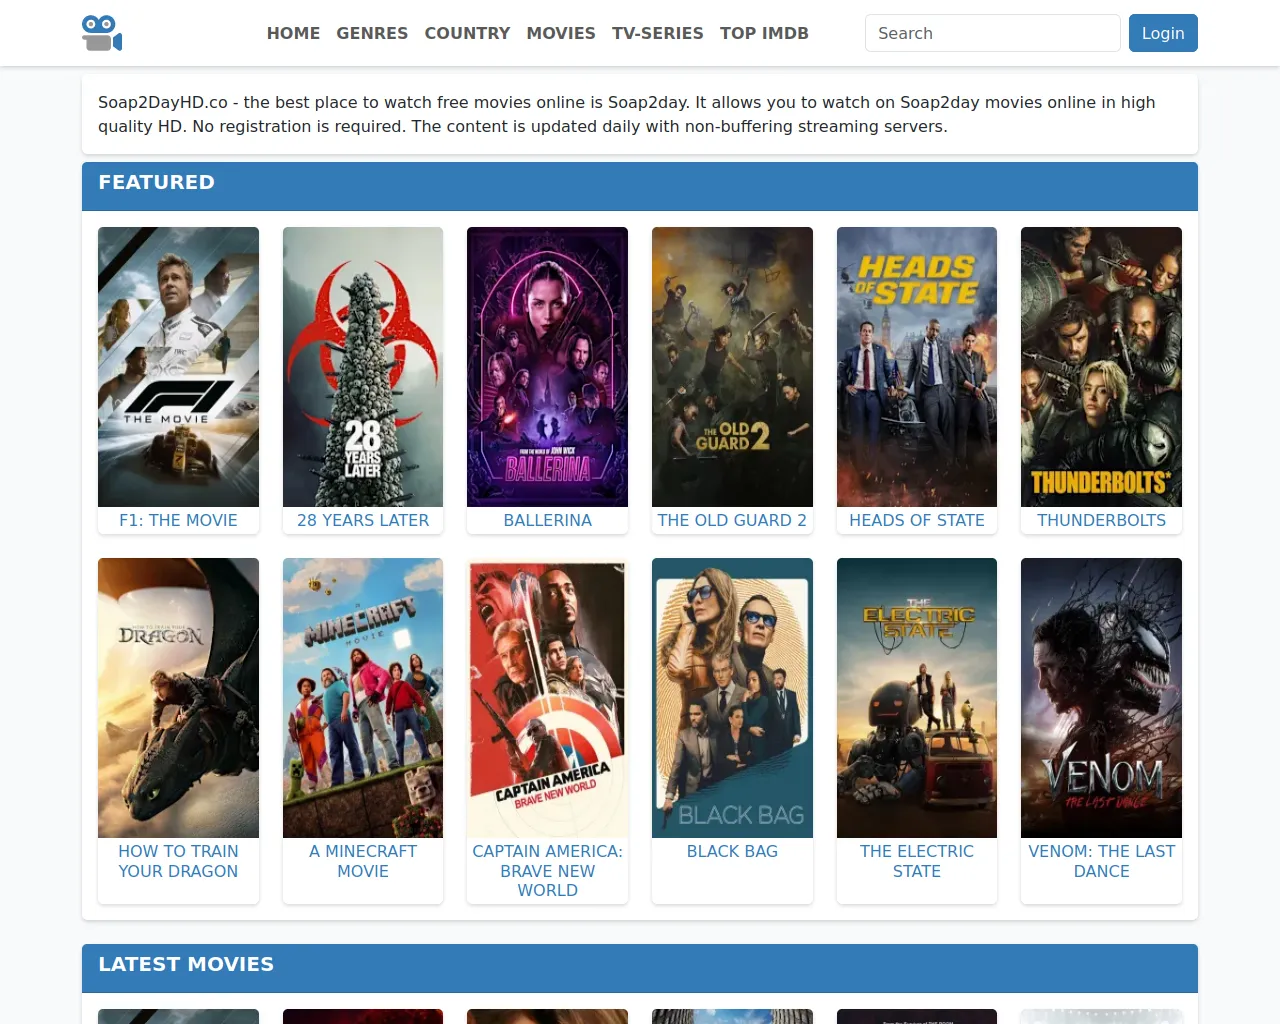Image resolution: width=1280 pixels, height=1024 pixels.
Task: Click the HEADS OF STATE title link
Action: coord(917,520)
